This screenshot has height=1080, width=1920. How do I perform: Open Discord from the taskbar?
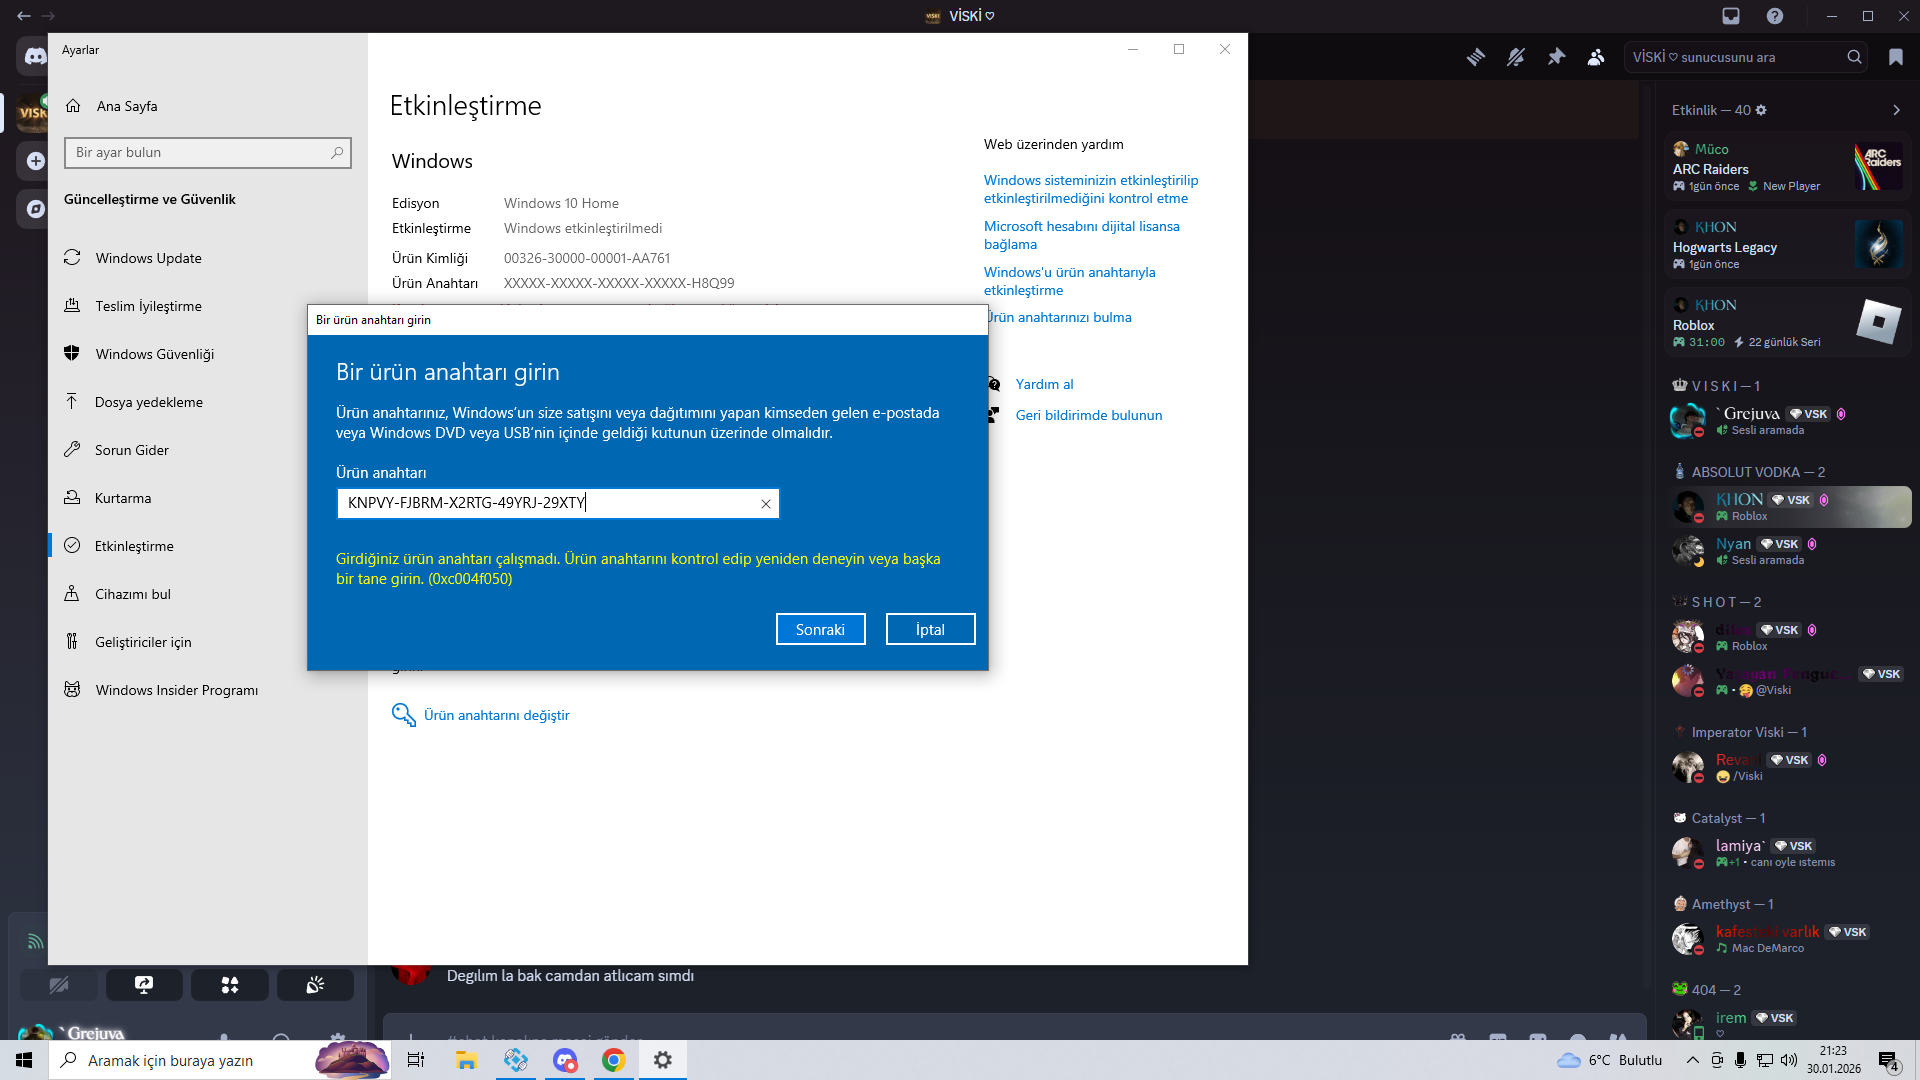[565, 1060]
